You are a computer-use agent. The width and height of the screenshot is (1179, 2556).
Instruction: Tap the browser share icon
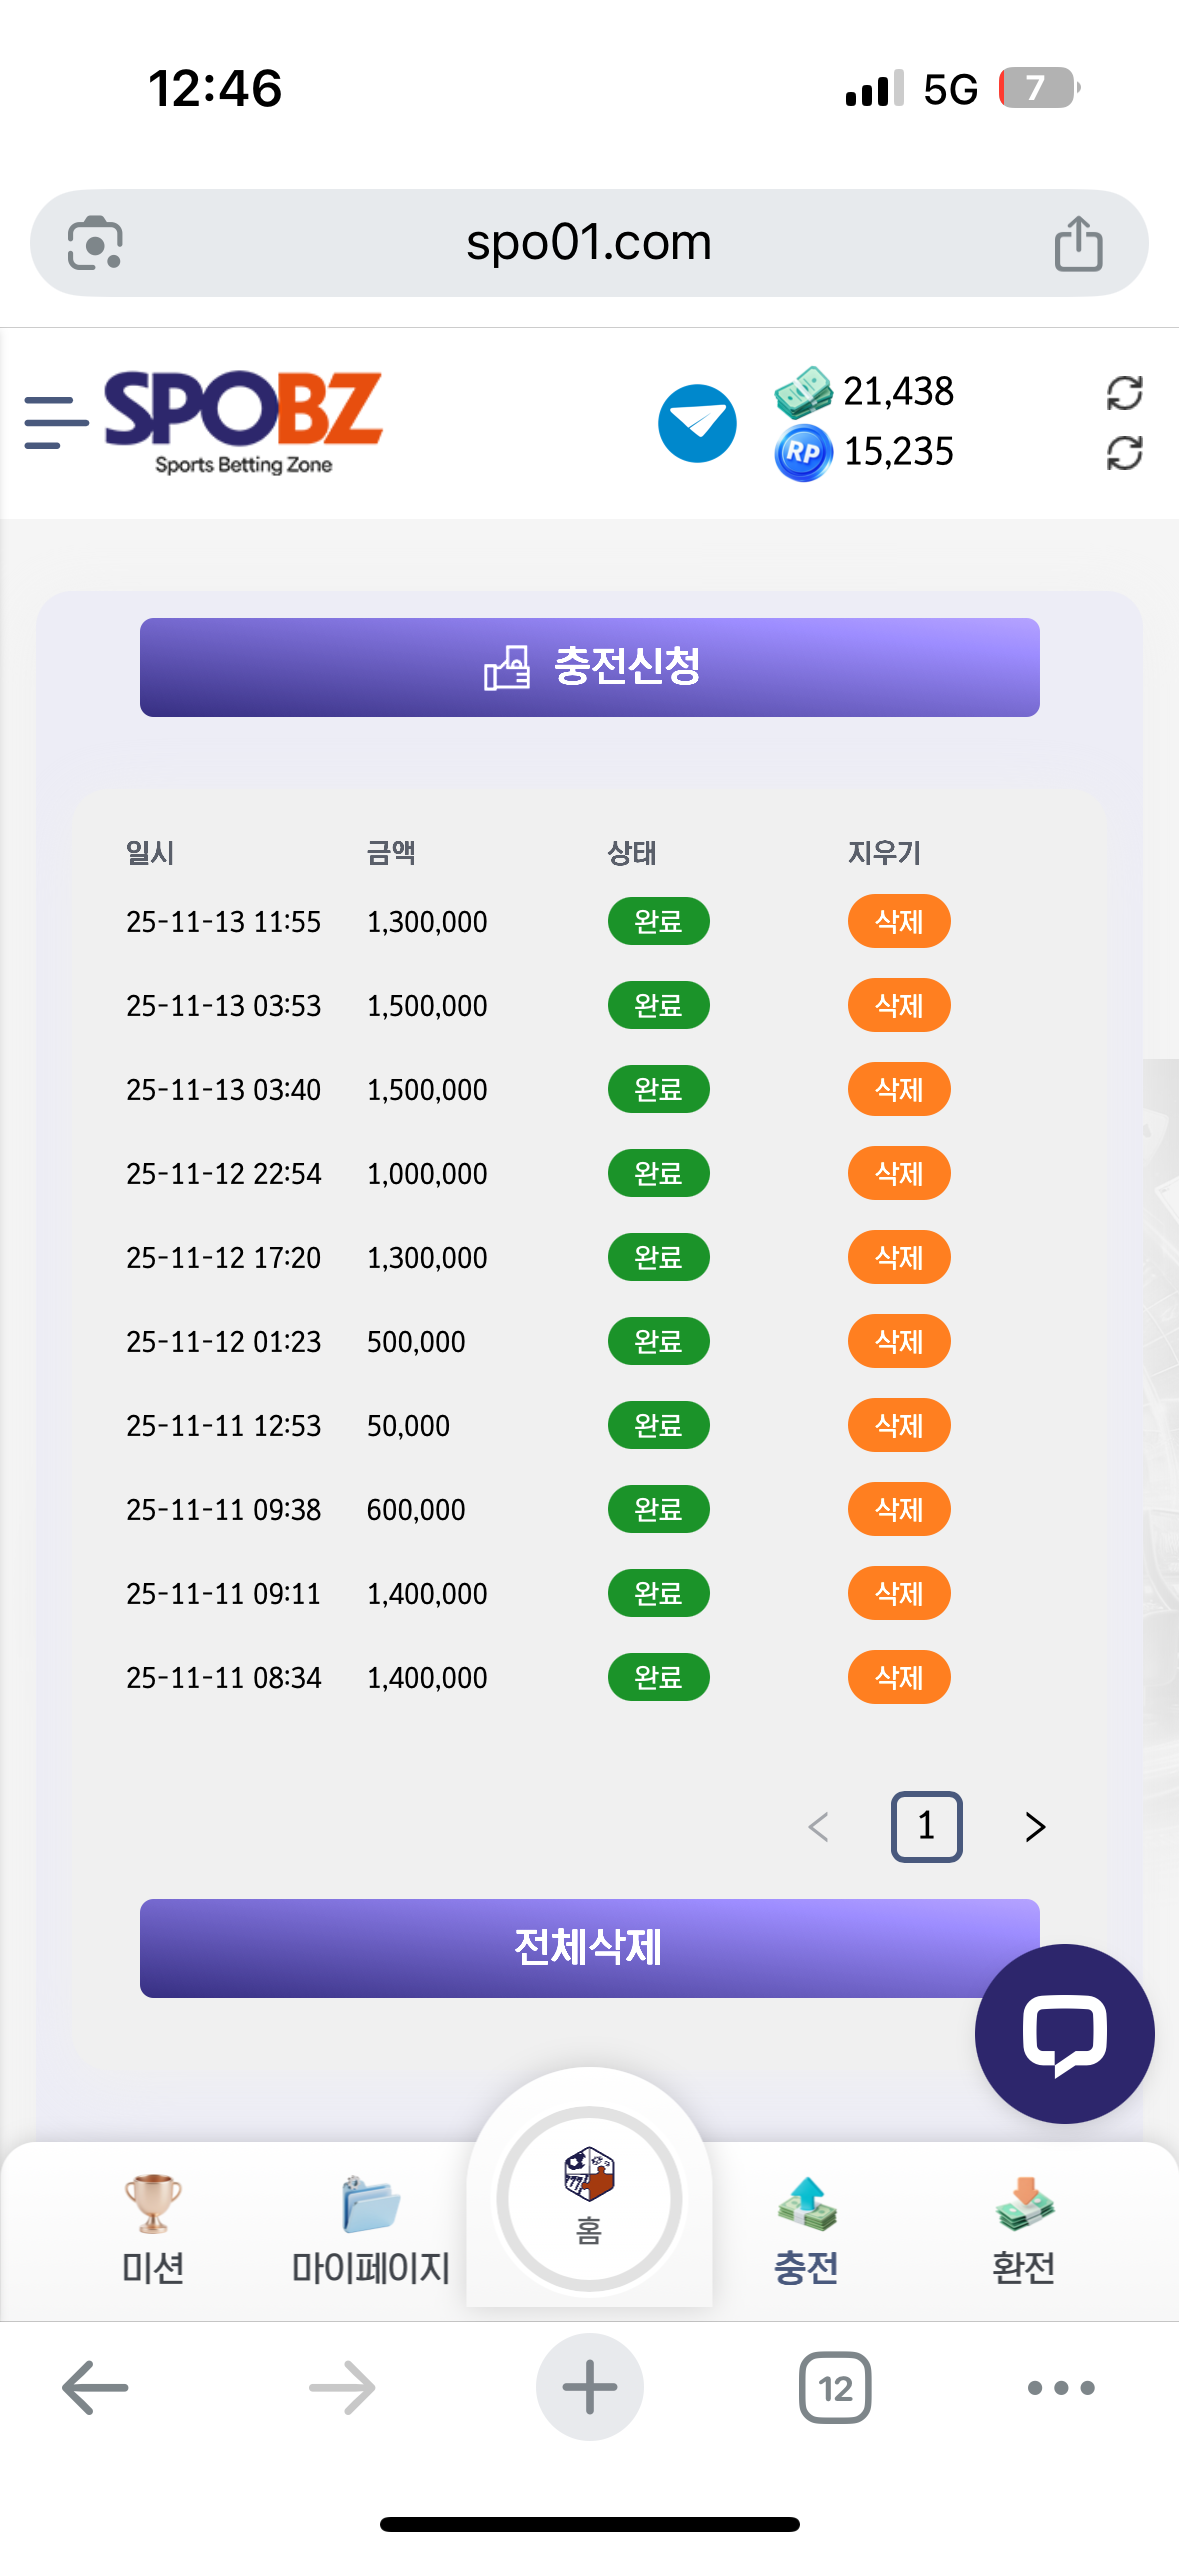pyautogui.click(x=1078, y=244)
